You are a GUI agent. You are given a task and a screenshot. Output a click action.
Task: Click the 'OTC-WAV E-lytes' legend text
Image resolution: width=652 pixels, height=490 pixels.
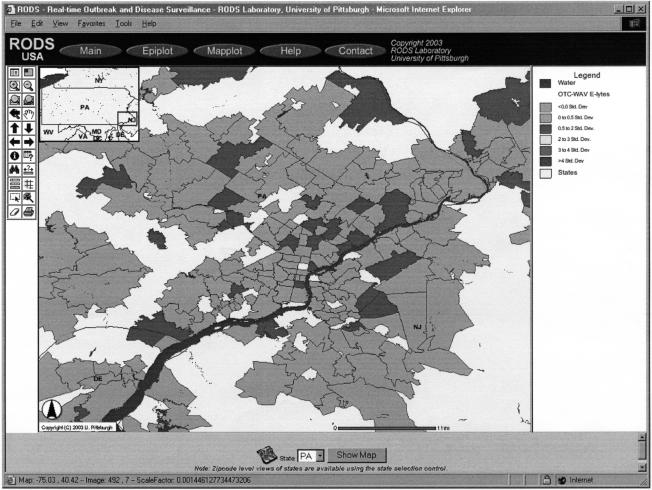pyautogui.click(x=583, y=94)
